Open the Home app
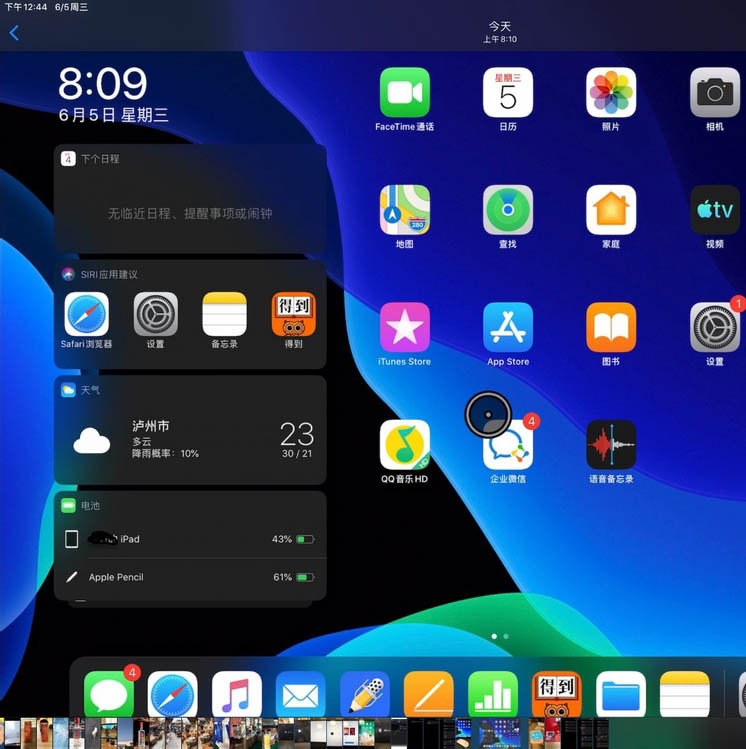This screenshot has width=746, height=749. pos(611,210)
